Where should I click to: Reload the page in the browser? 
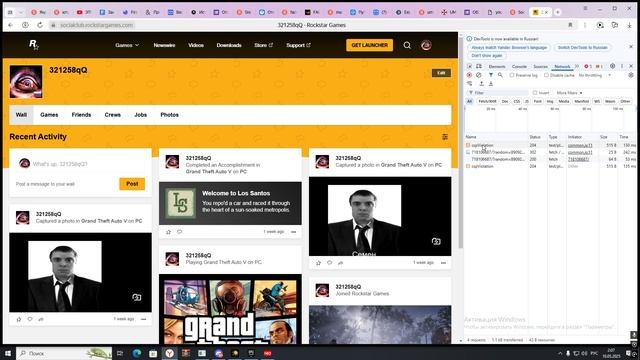40,25
